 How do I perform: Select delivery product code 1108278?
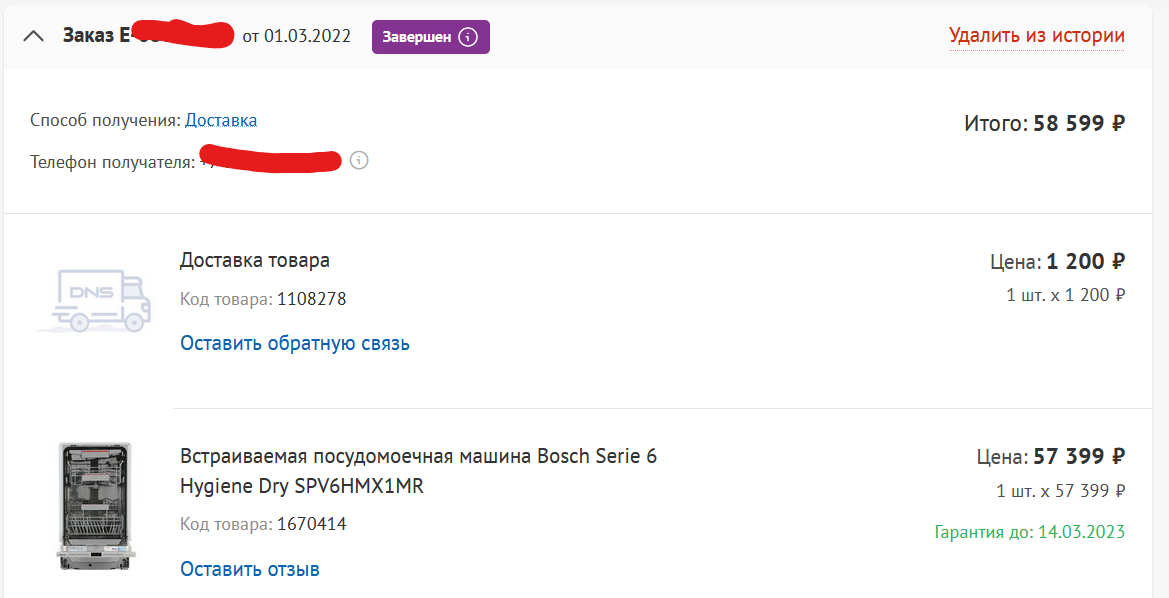[312, 300]
